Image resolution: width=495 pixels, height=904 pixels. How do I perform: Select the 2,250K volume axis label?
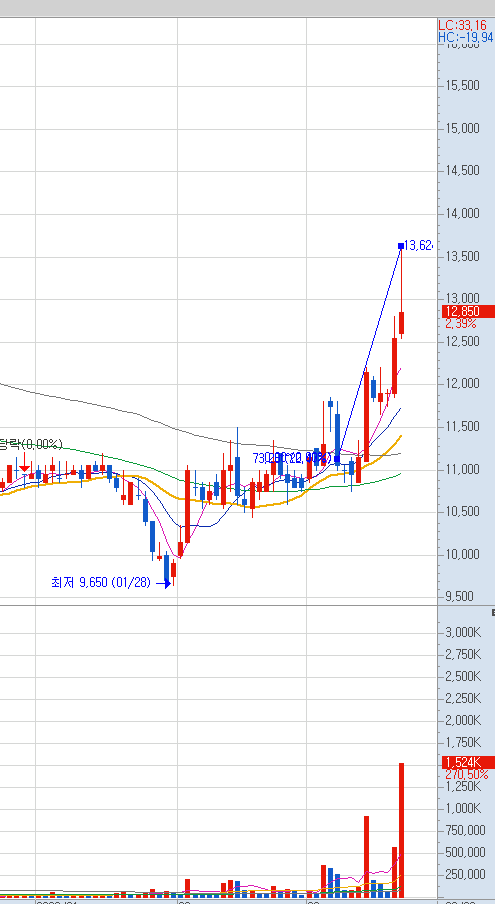(x=463, y=699)
